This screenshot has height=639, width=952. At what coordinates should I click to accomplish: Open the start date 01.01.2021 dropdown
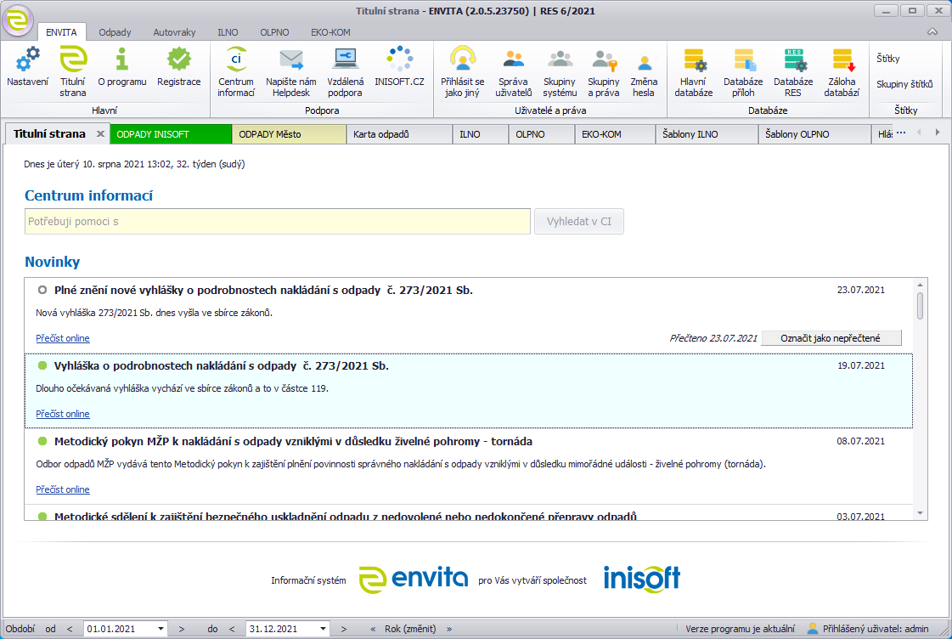click(161, 629)
